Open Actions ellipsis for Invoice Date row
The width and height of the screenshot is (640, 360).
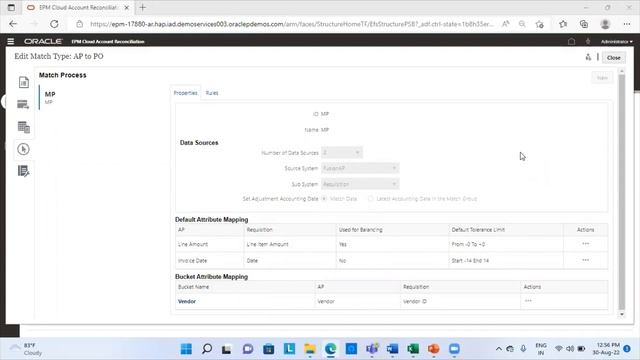coord(586,260)
